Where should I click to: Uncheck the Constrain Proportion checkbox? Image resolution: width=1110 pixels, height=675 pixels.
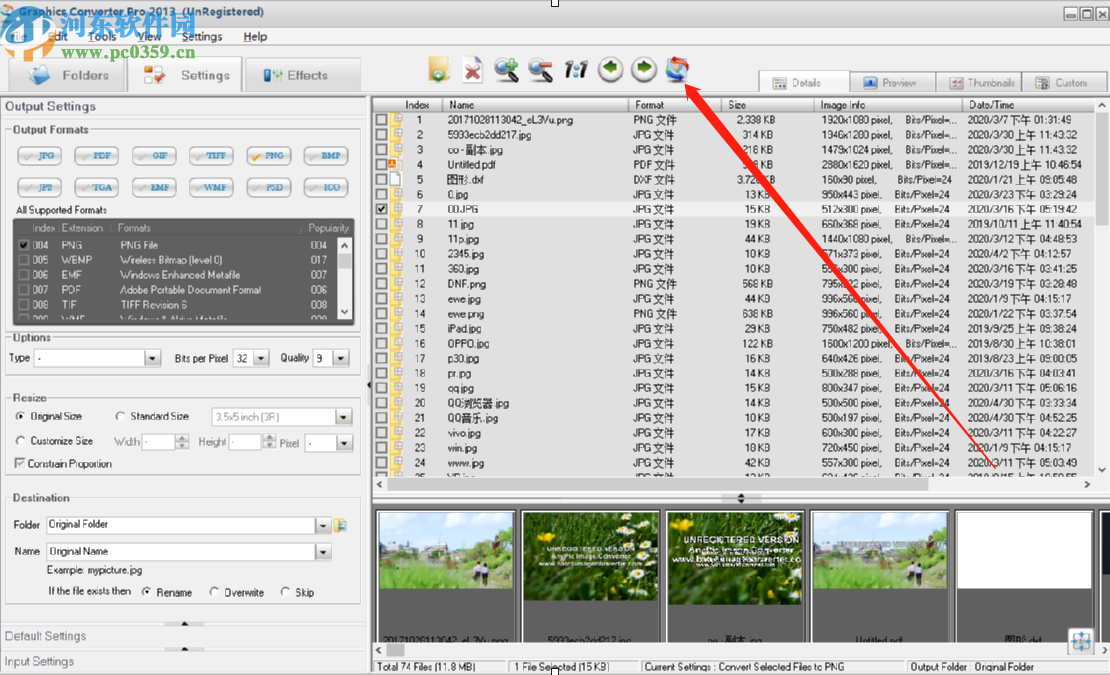tap(22, 462)
